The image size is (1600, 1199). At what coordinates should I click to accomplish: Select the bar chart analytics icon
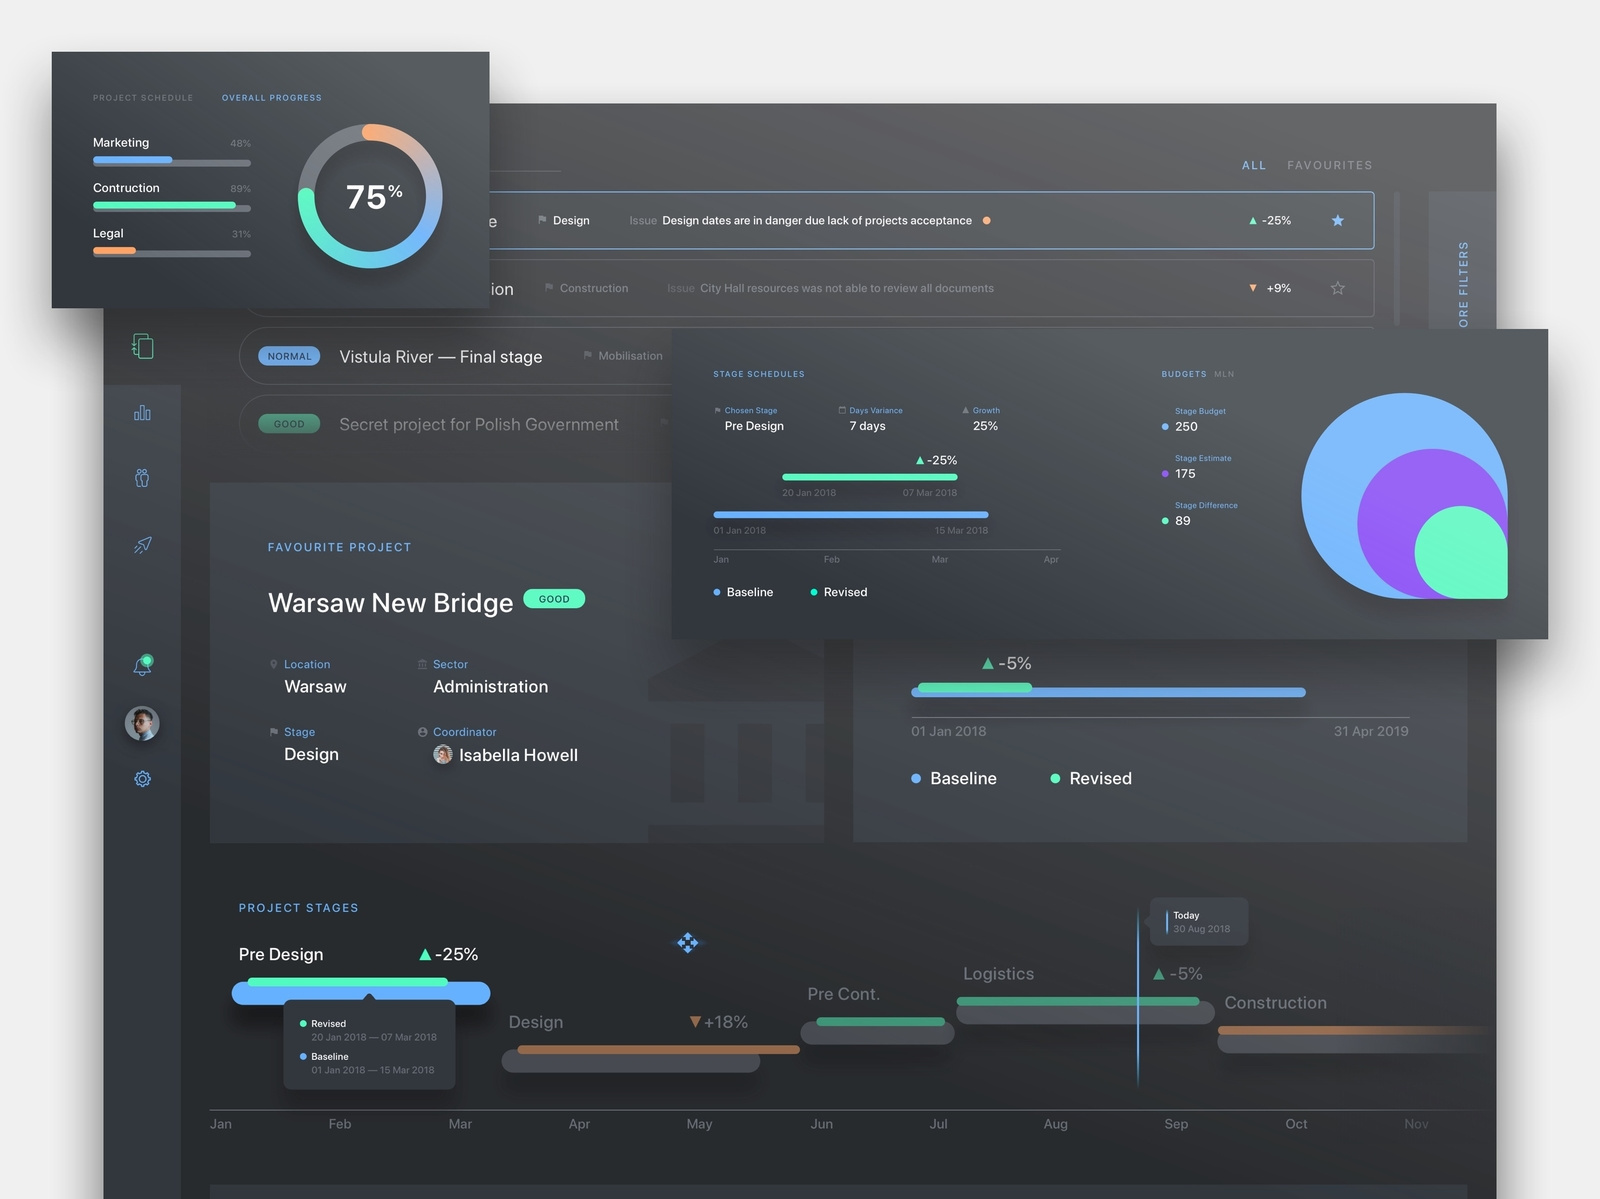[x=143, y=411]
